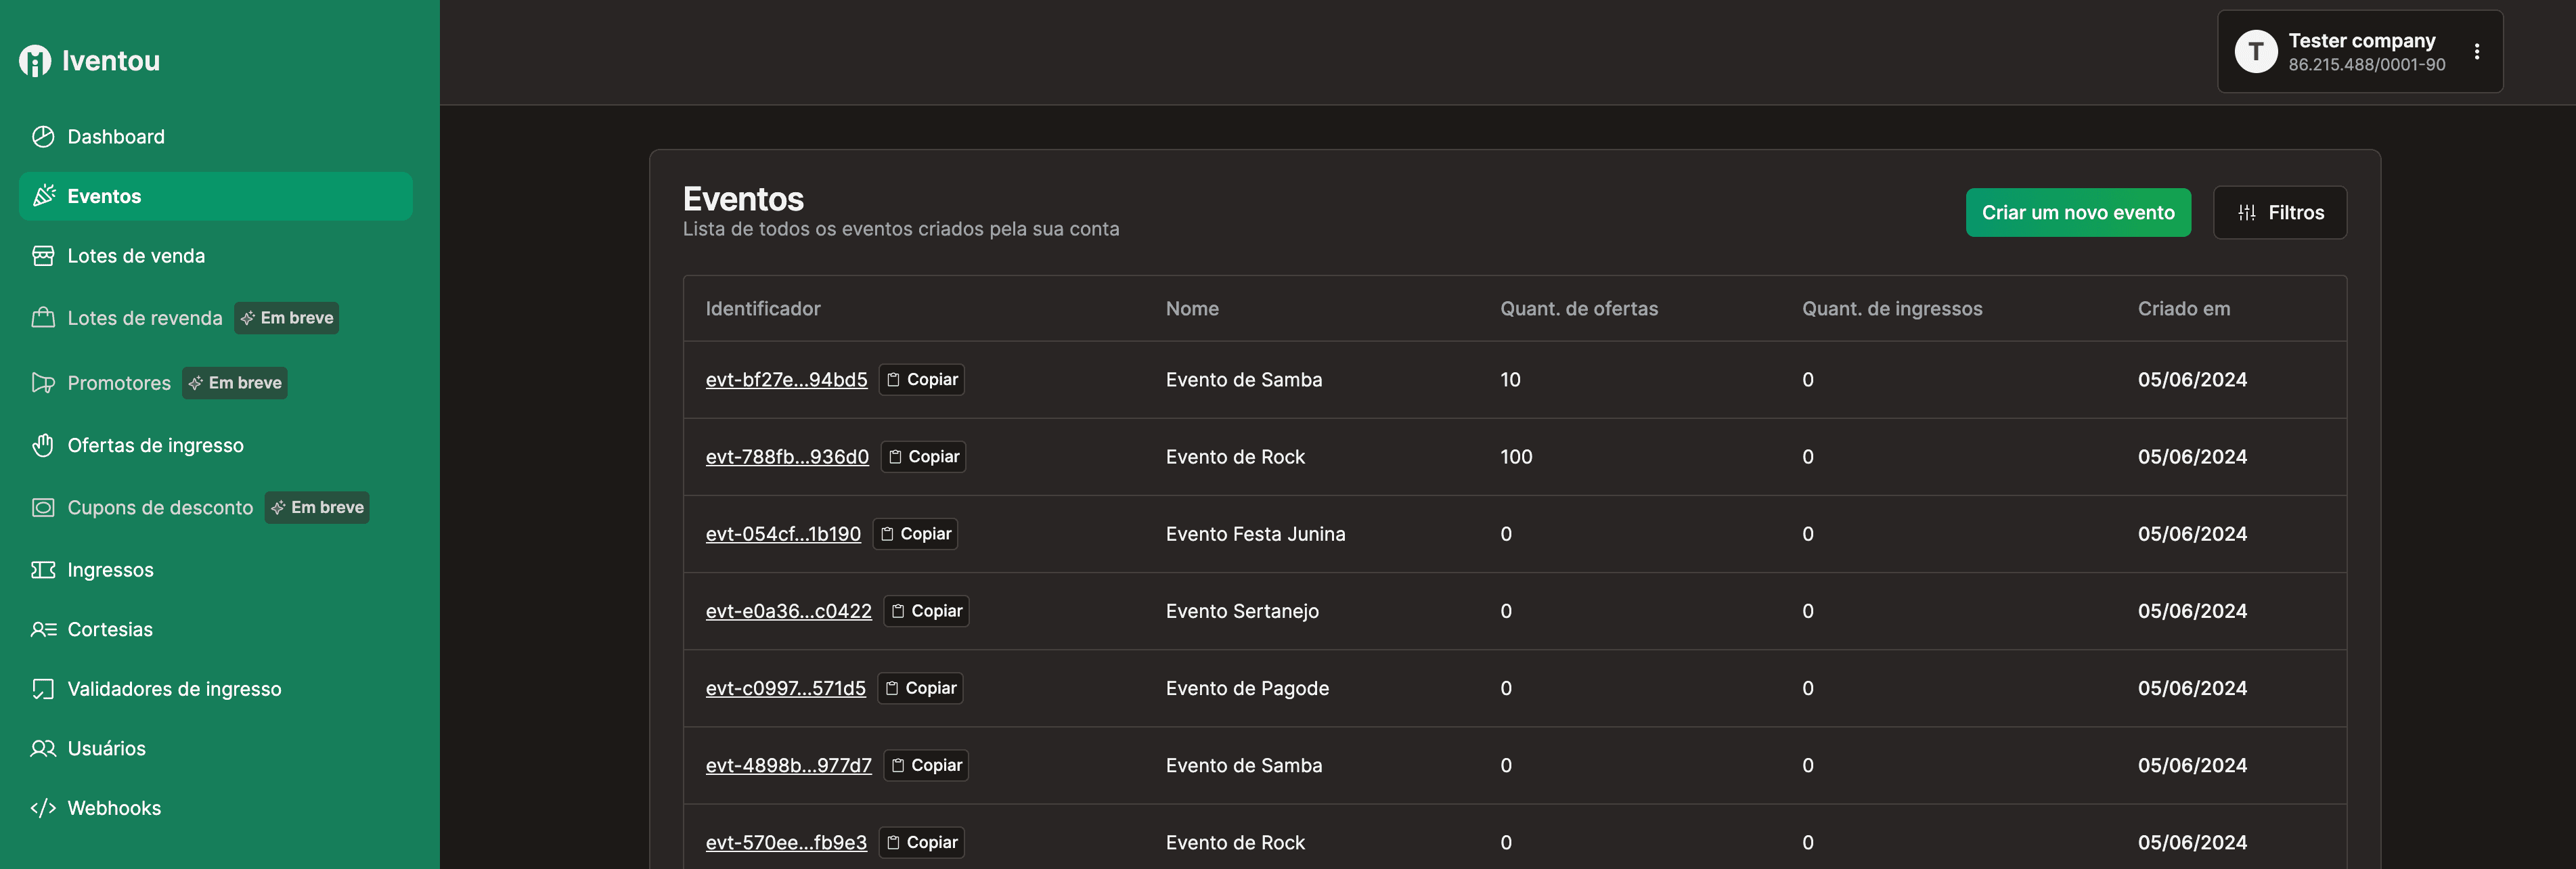Image resolution: width=2576 pixels, height=869 pixels.
Task: Click the Promotores megaphone icon
Action: click(43, 383)
